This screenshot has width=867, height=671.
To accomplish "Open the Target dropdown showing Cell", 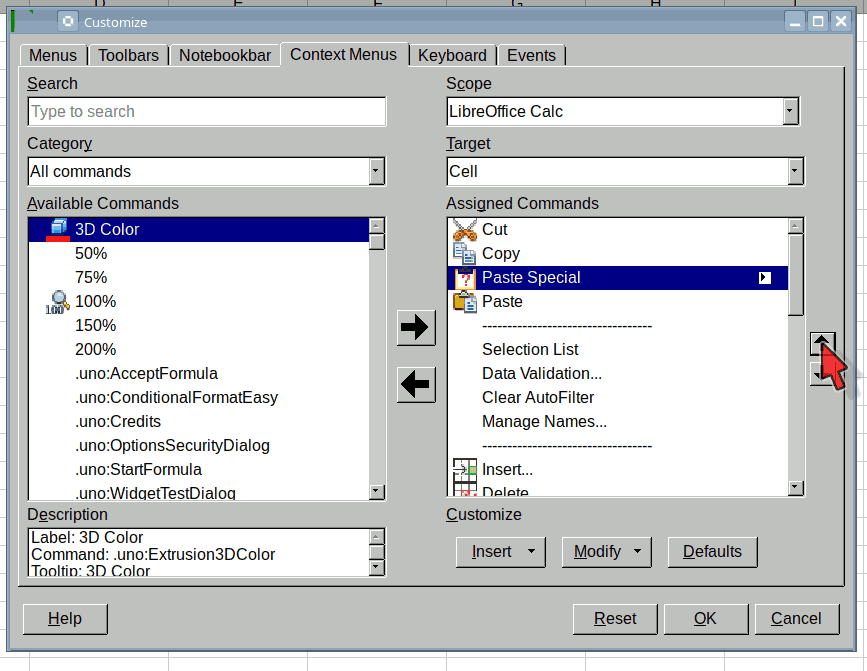I will 795,171.
